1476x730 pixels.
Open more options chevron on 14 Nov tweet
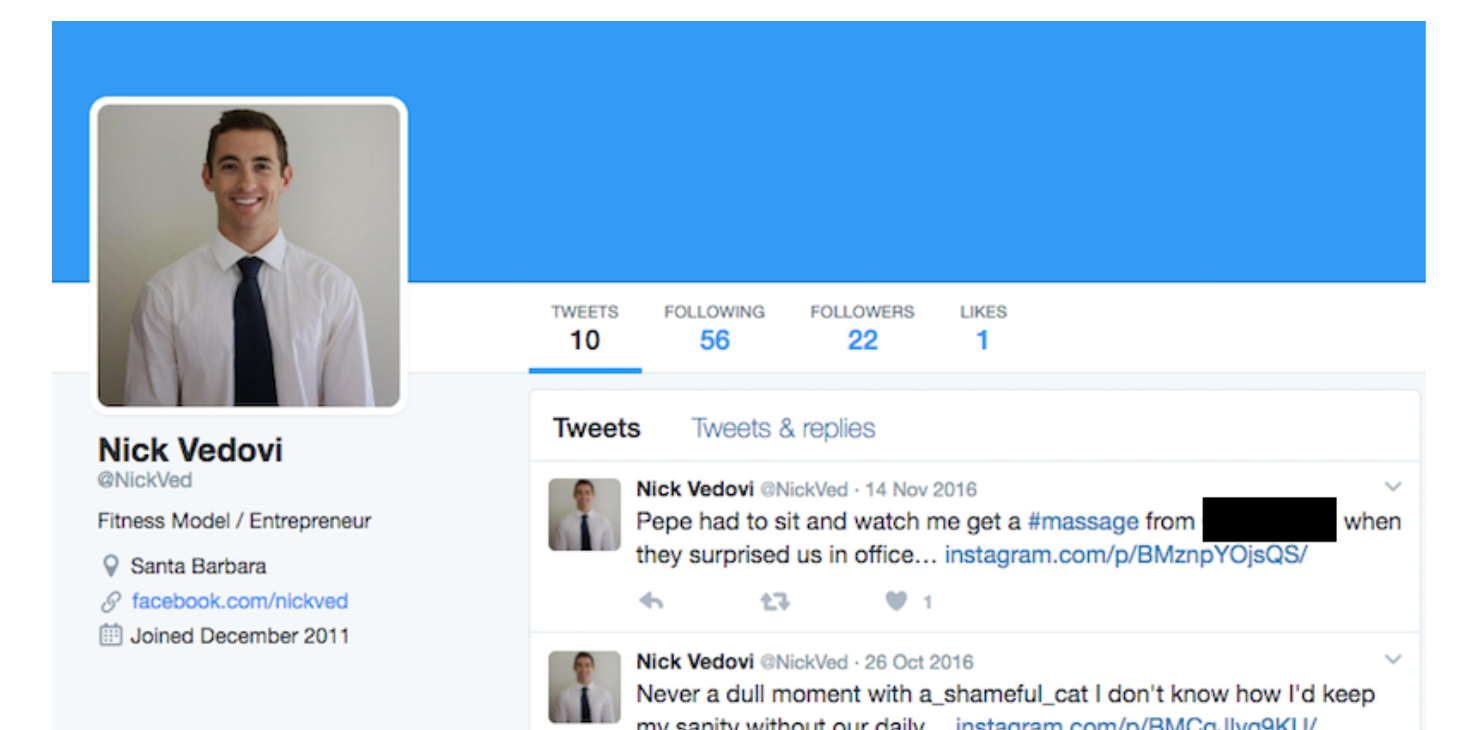(1393, 487)
